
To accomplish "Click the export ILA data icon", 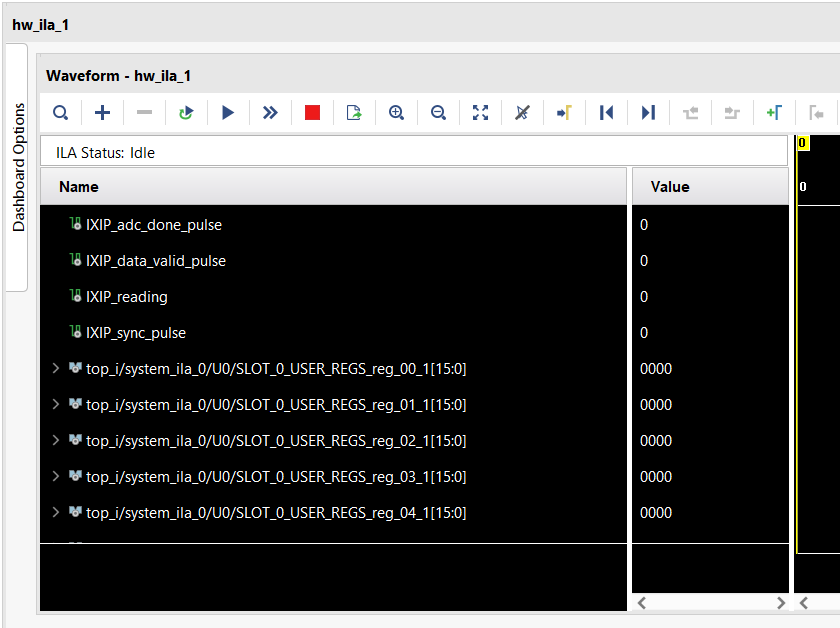I will click(x=354, y=113).
